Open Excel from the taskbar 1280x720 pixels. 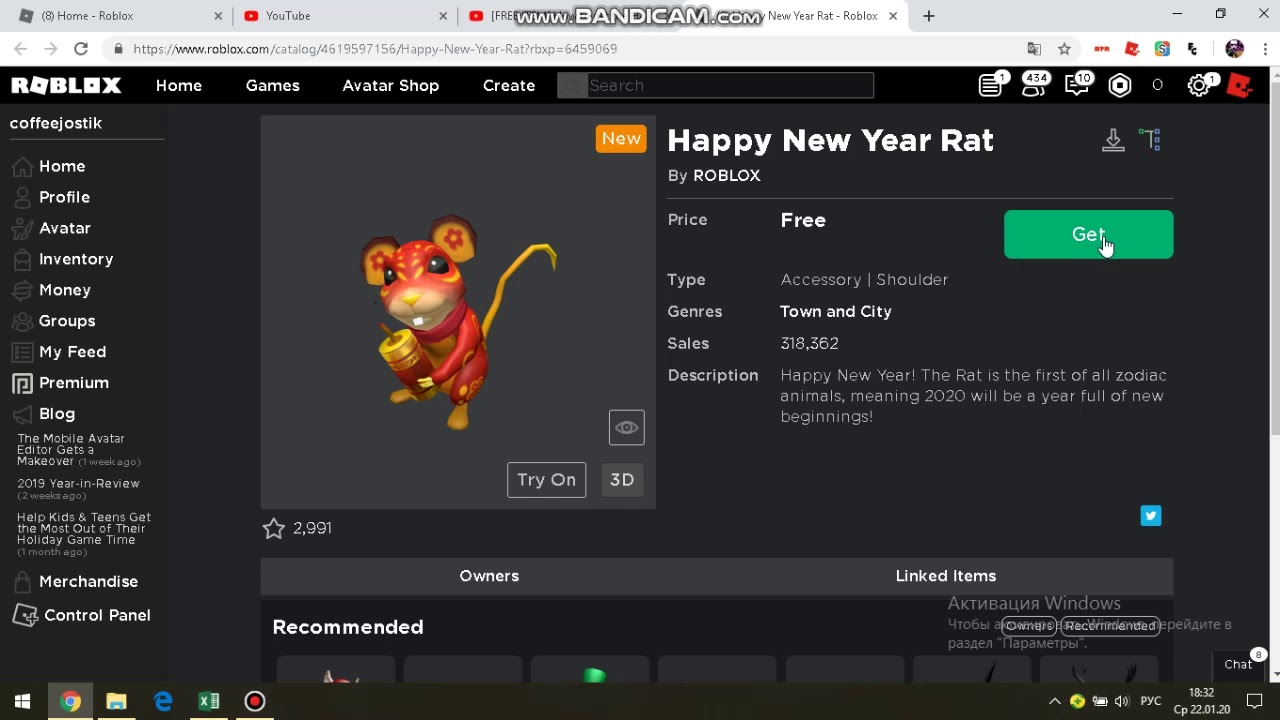209,701
